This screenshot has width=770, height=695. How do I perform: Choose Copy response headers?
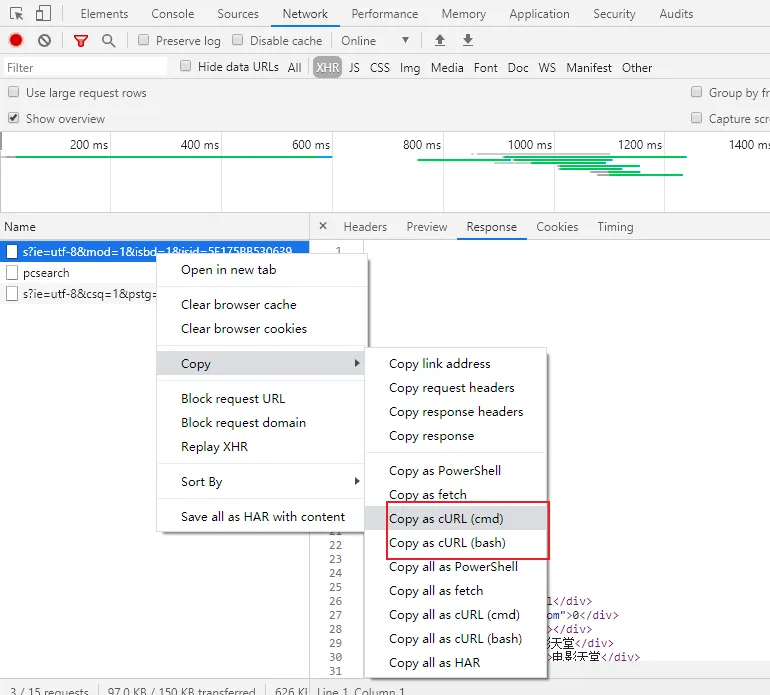point(456,412)
